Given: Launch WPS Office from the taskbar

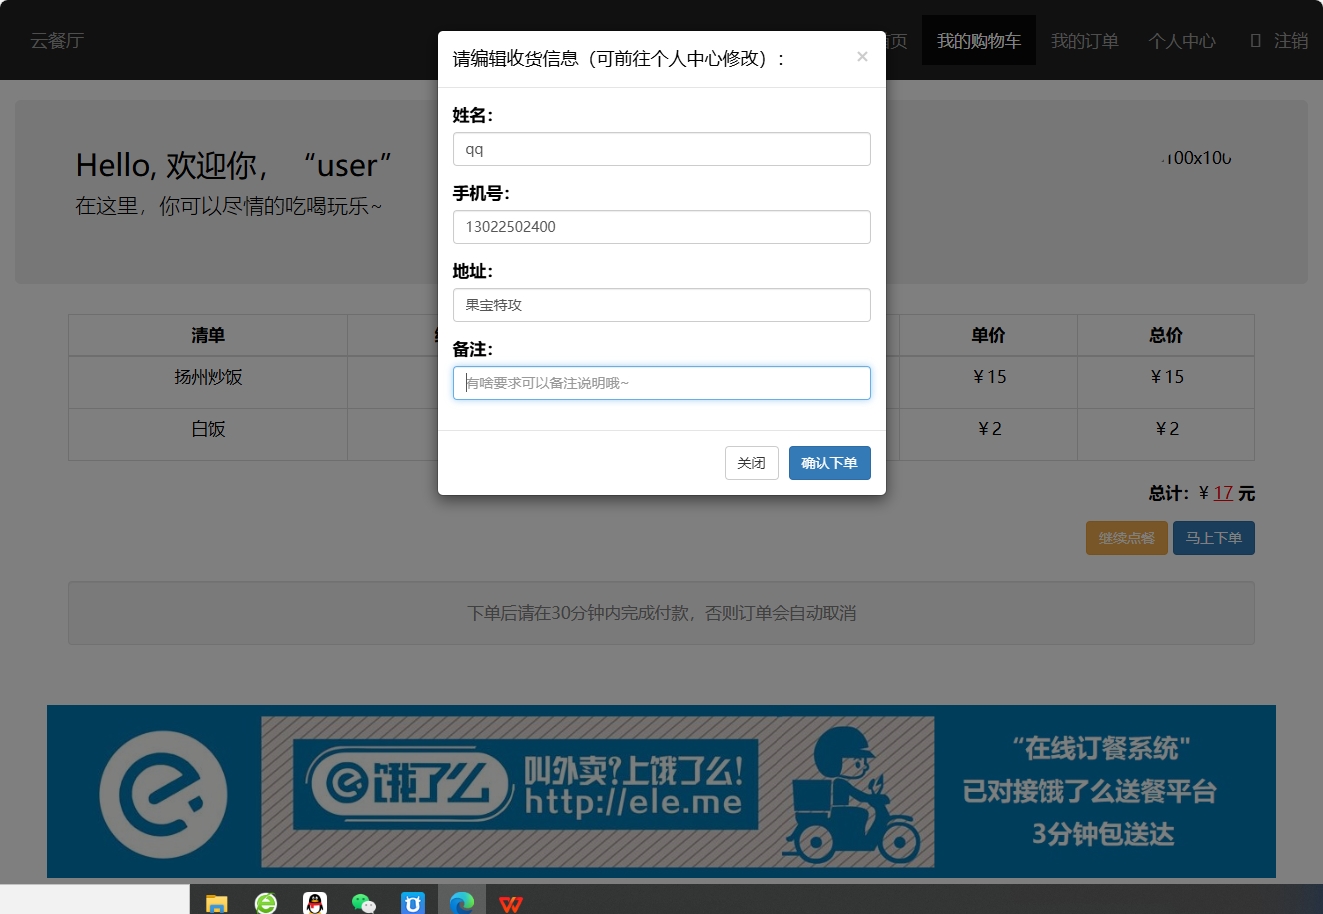Looking at the screenshot, I should [x=512, y=901].
